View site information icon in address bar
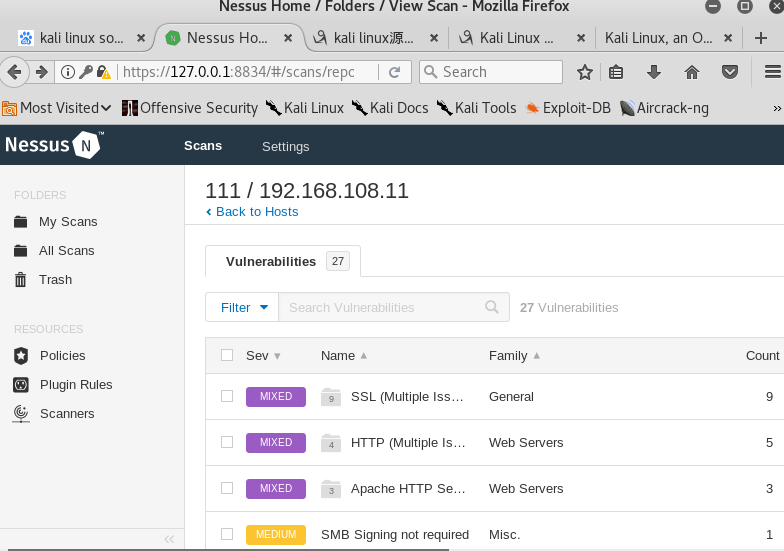Viewport: 784px width, 551px height. 68,72
